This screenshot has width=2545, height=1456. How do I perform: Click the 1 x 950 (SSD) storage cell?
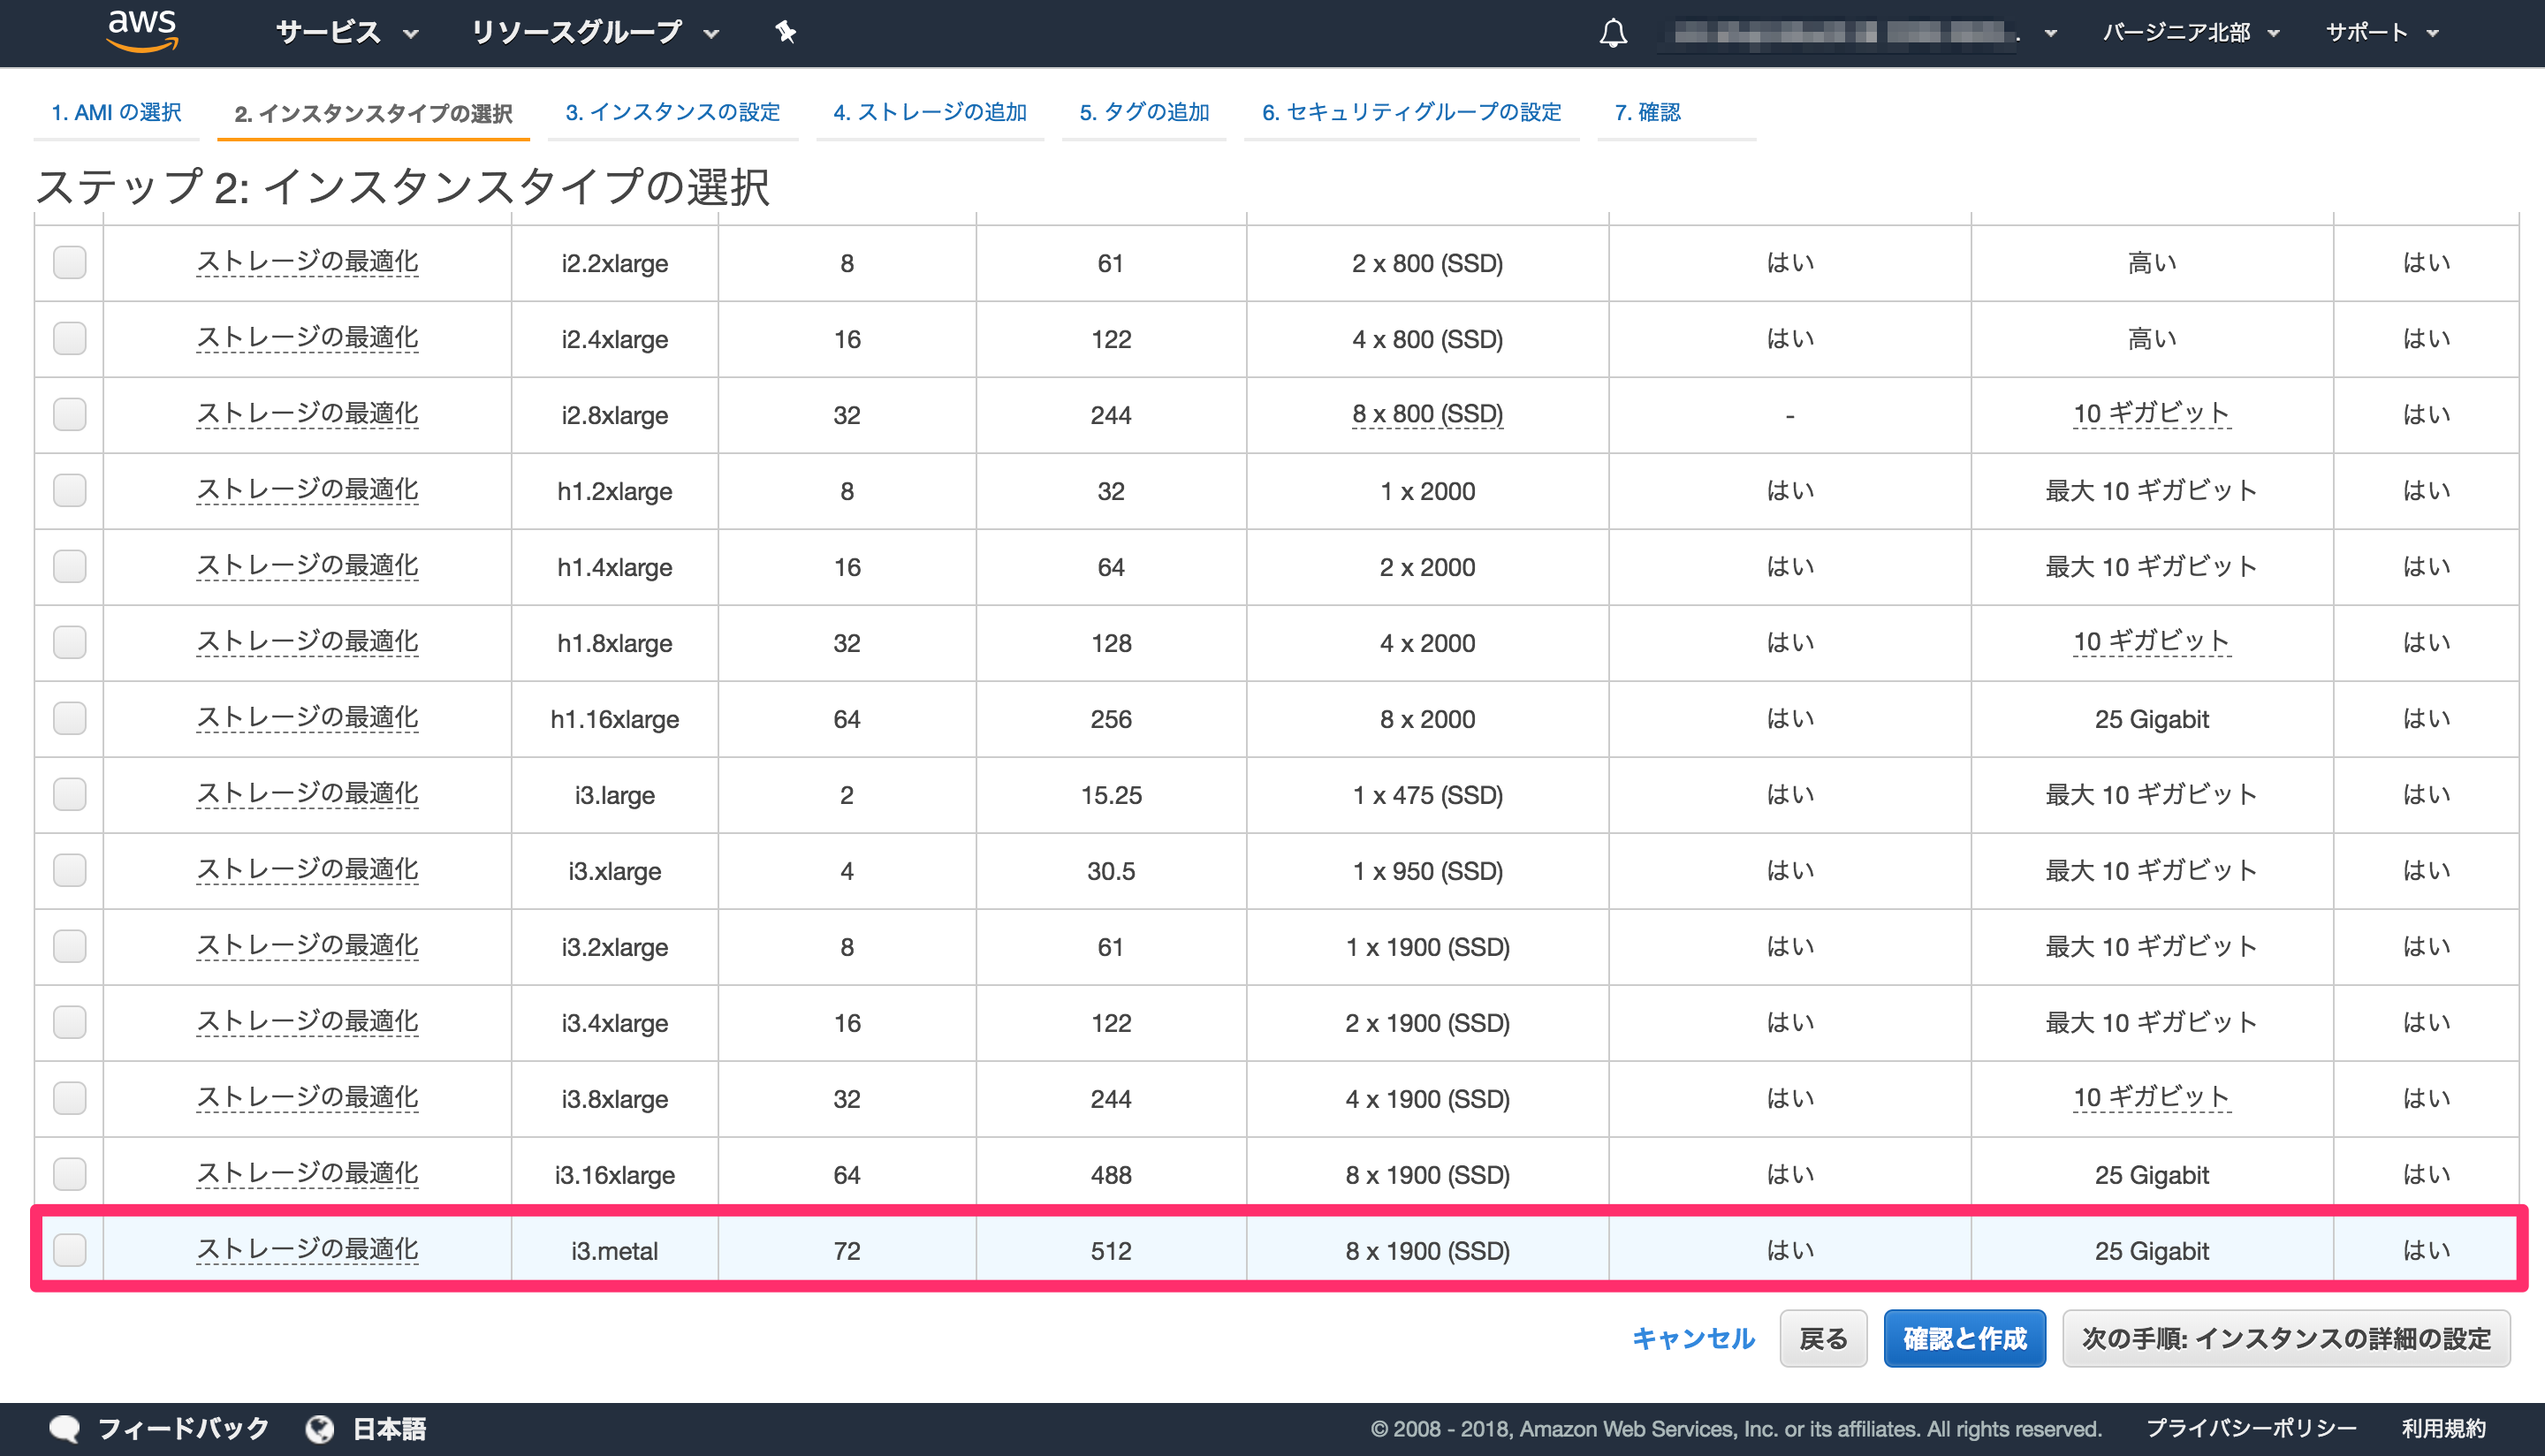[x=1427, y=871]
